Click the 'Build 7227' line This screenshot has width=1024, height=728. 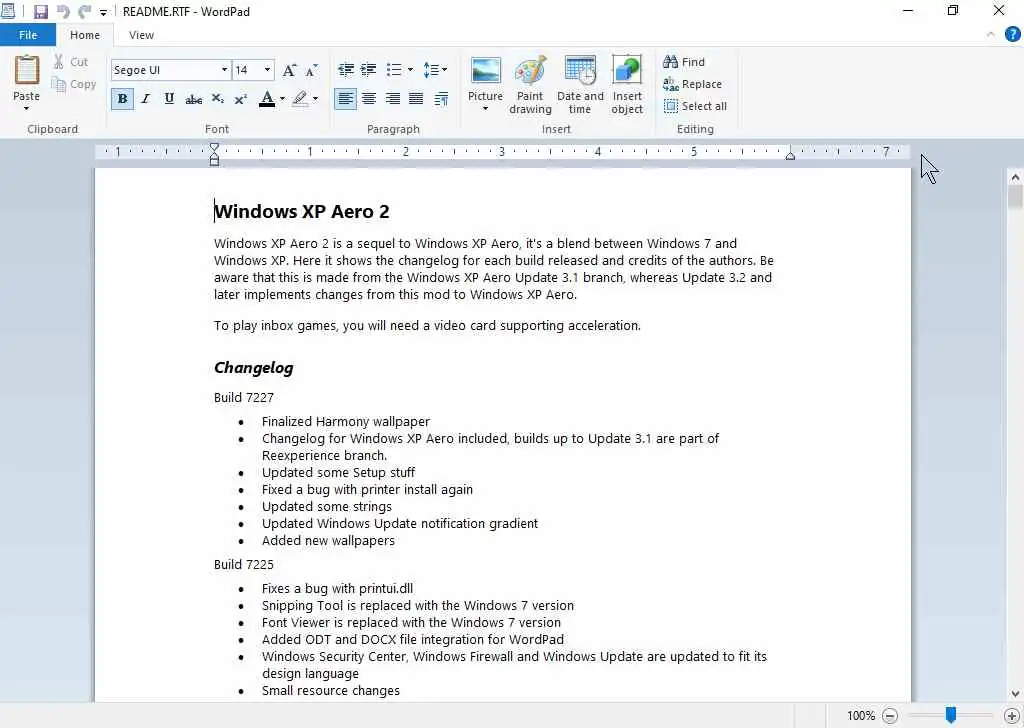pos(244,398)
